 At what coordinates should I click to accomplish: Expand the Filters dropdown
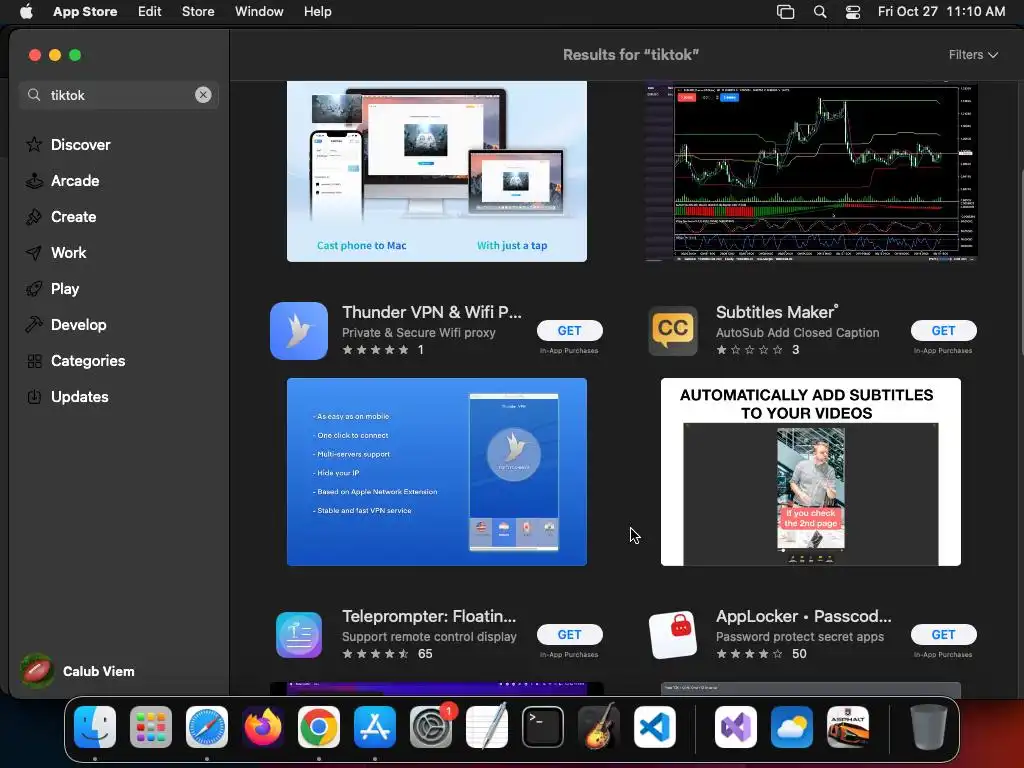point(973,55)
